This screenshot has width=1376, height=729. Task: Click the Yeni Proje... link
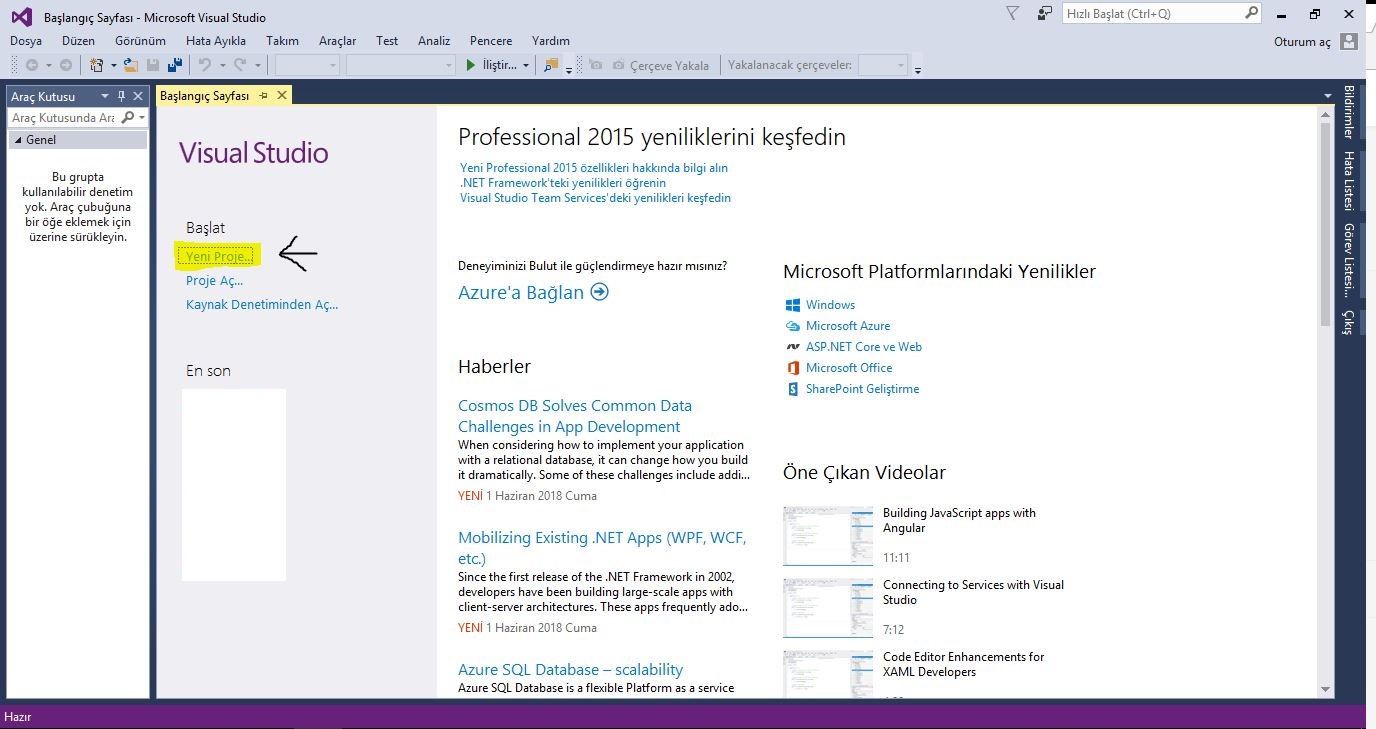[x=219, y=257]
